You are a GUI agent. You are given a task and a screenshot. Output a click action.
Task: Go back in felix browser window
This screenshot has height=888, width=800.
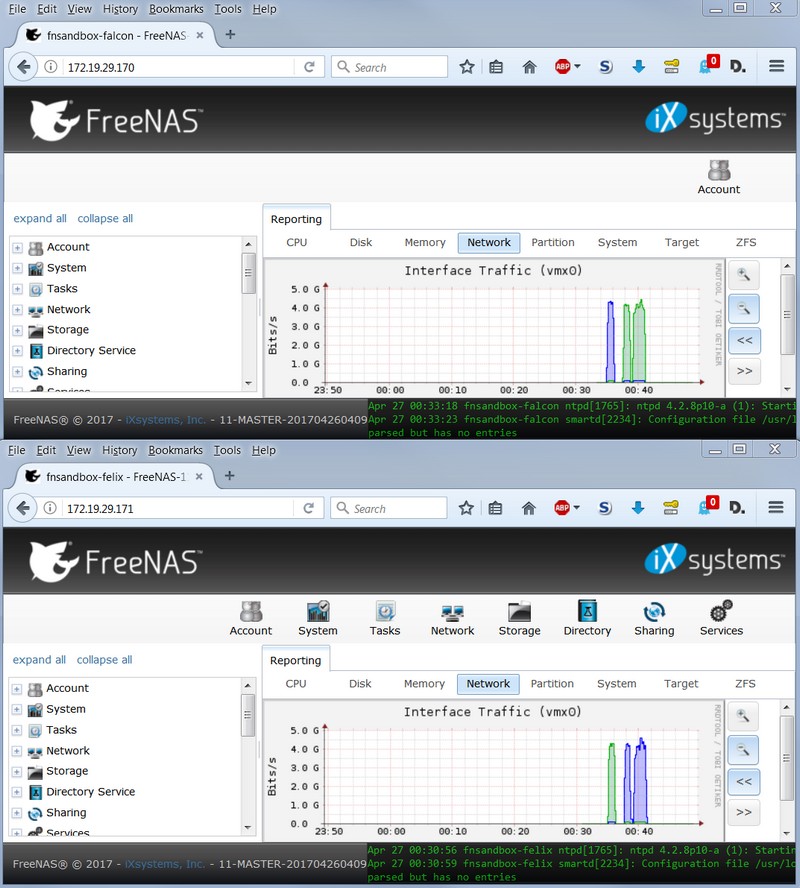coord(23,508)
